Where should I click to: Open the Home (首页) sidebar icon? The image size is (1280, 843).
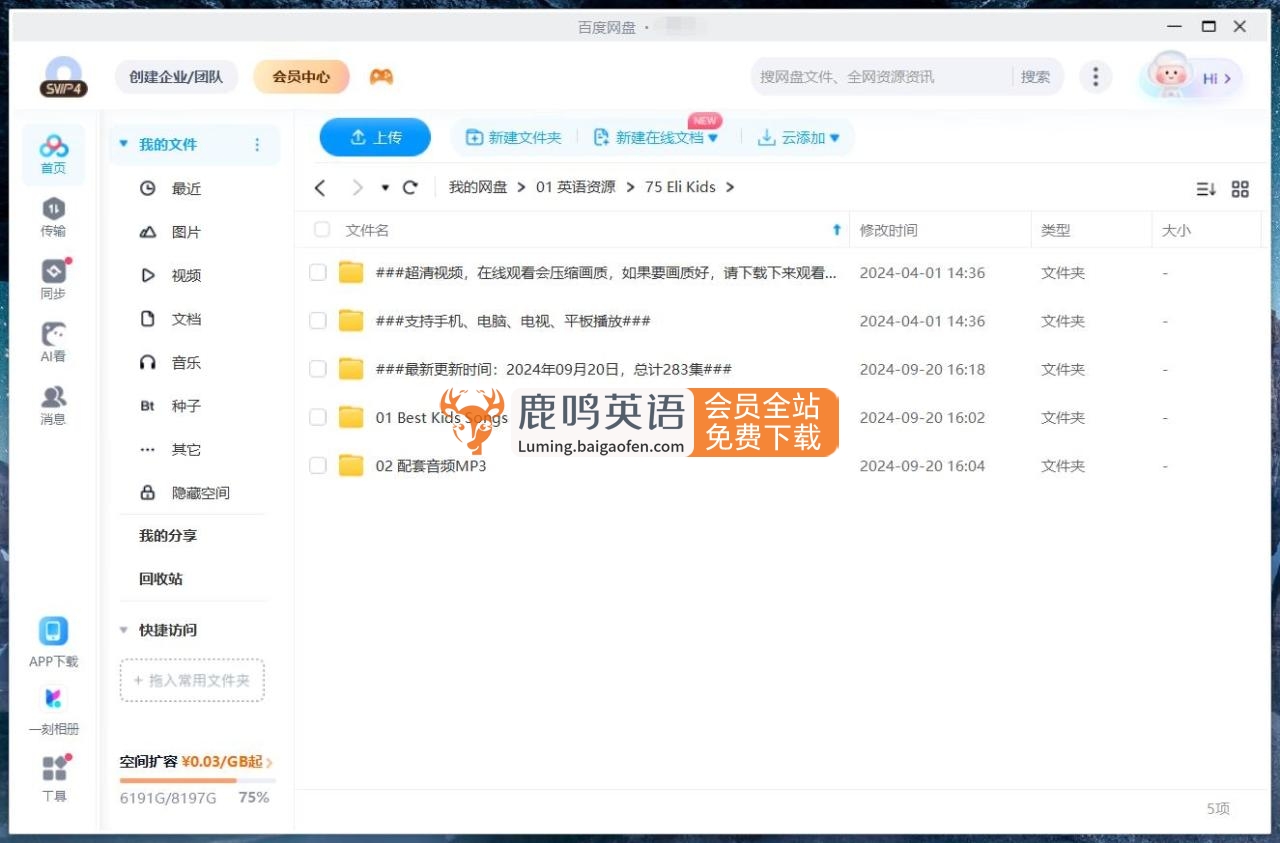pyautogui.click(x=54, y=154)
